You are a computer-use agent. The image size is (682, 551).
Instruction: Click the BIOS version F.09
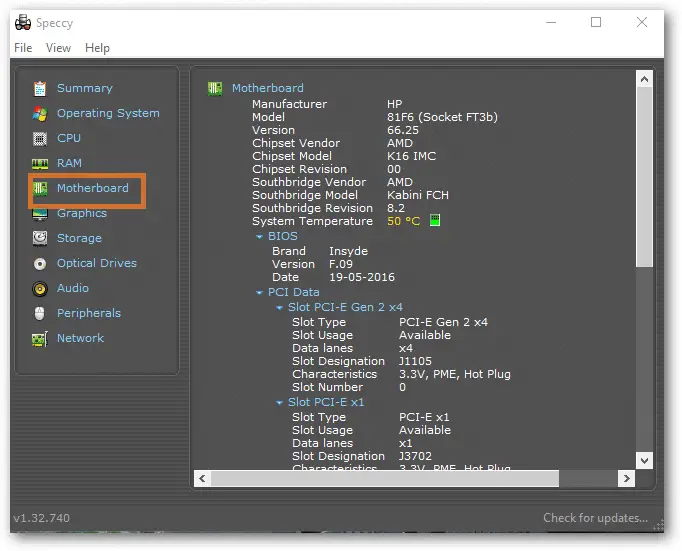tap(341, 264)
